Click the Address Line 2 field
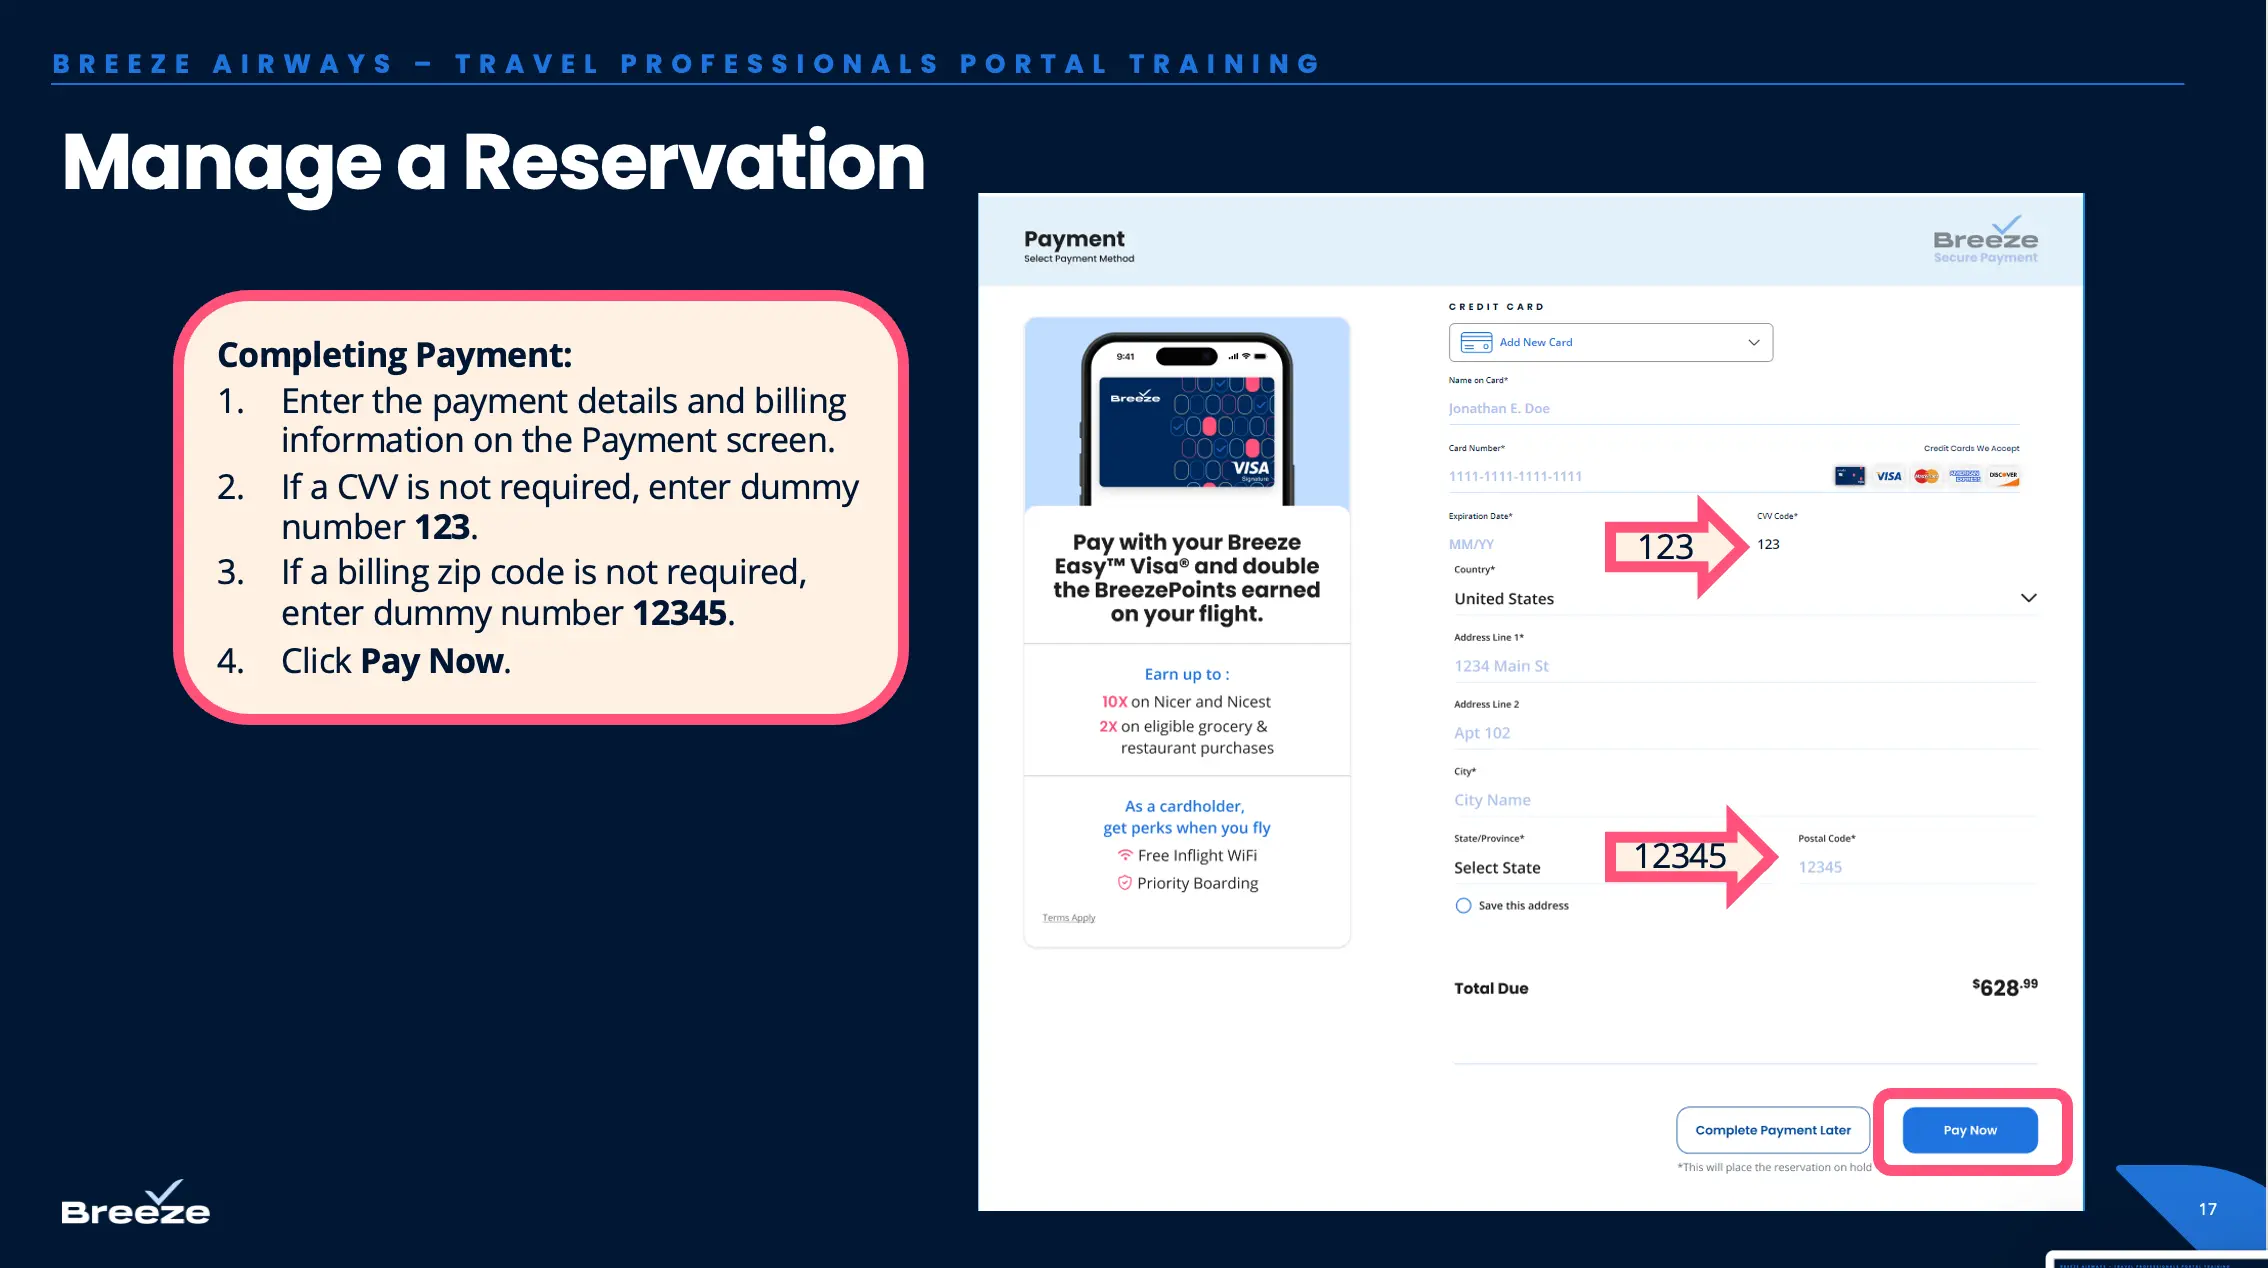2268x1268 pixels. (1745, 733)
